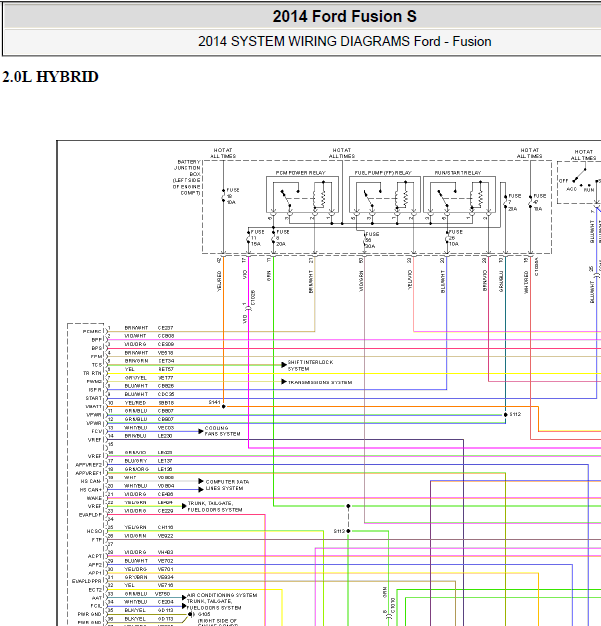
Task: Click the 'S141' splice label
Action: pos(214,402)
